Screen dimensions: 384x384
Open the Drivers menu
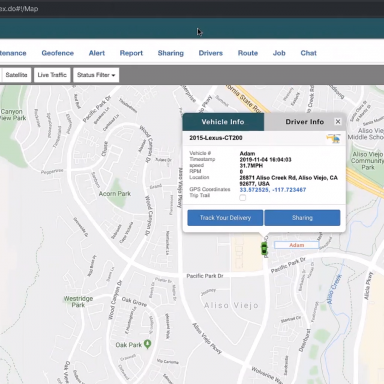click(x=211, y=53)
